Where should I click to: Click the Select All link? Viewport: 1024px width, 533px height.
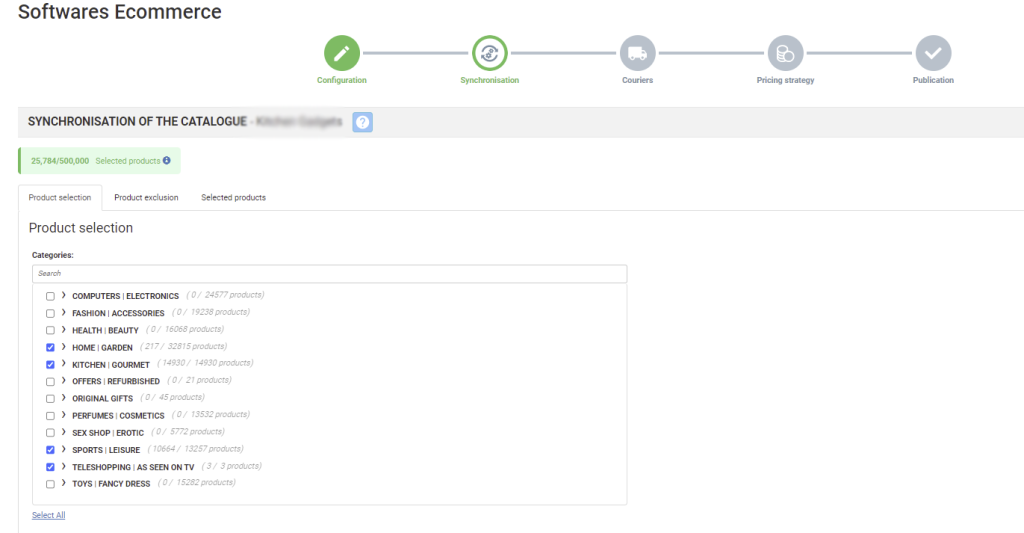coord(48,515)
